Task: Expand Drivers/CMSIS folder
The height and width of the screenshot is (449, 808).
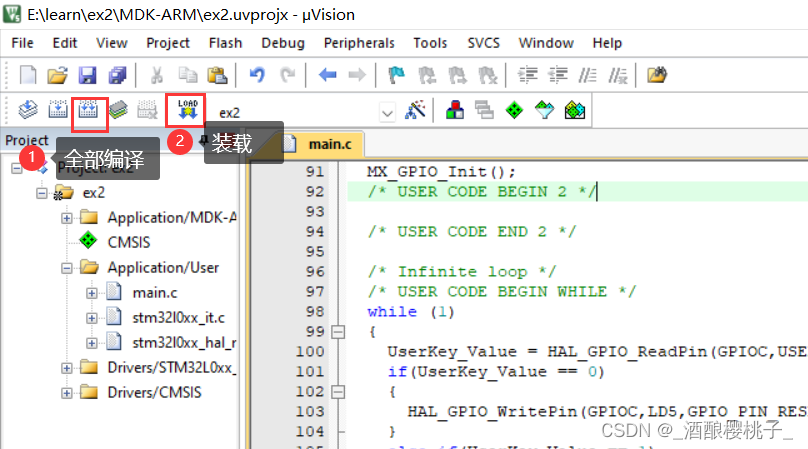Action: [66, 393]
